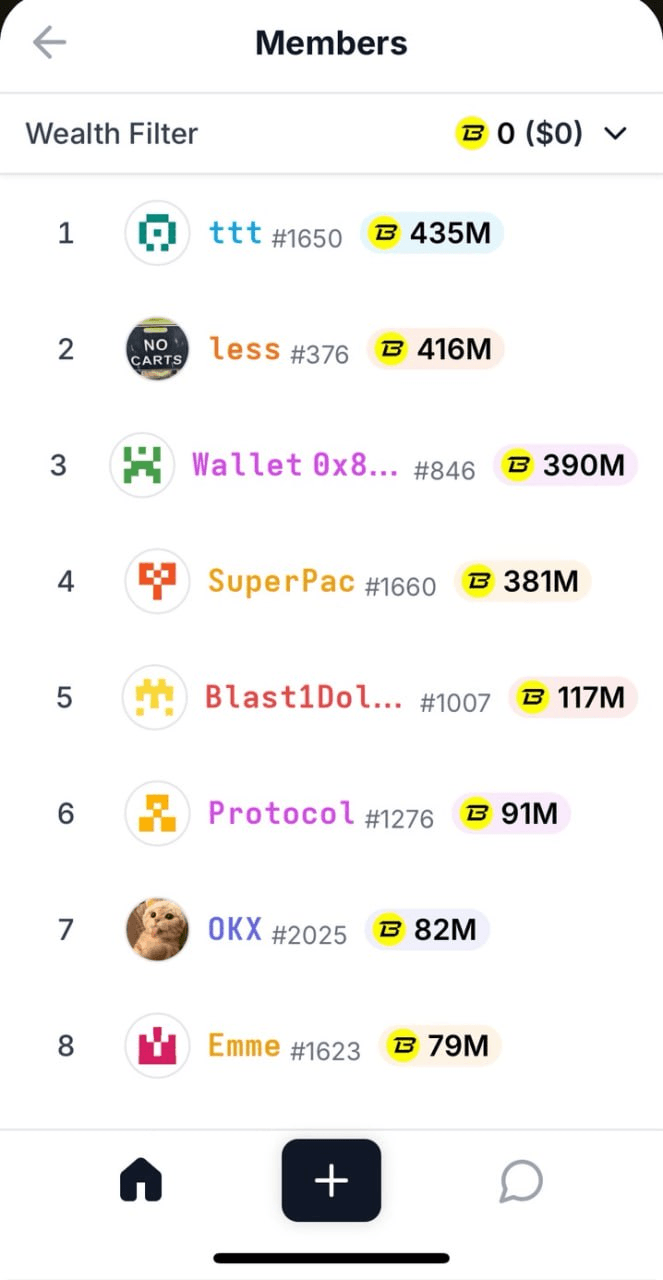Select the Wealth Filter label

pos(112,133)
